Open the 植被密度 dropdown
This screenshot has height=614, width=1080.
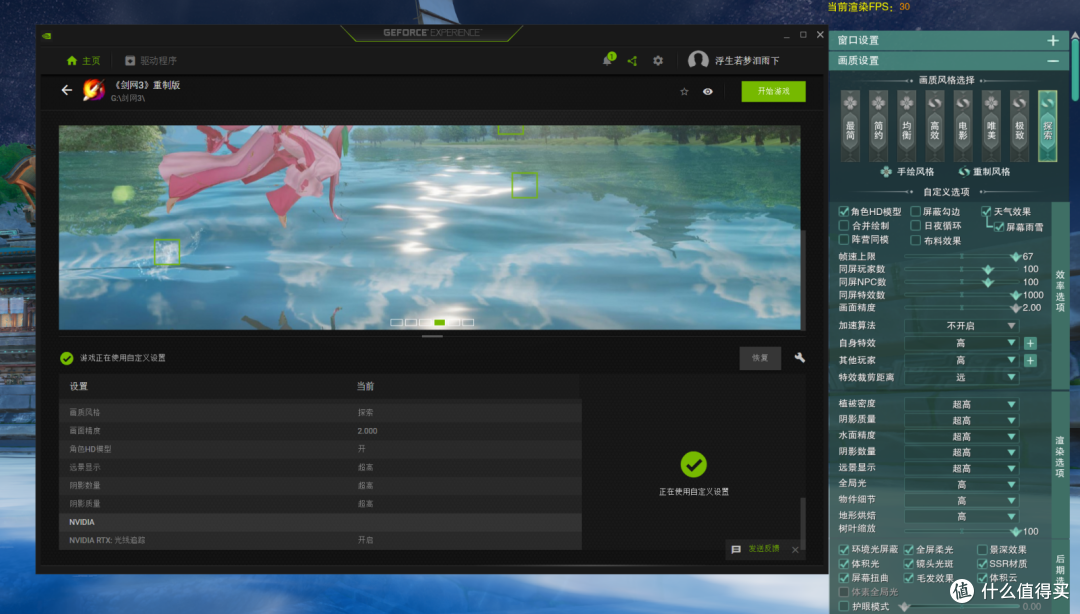(x=962, y=405)
